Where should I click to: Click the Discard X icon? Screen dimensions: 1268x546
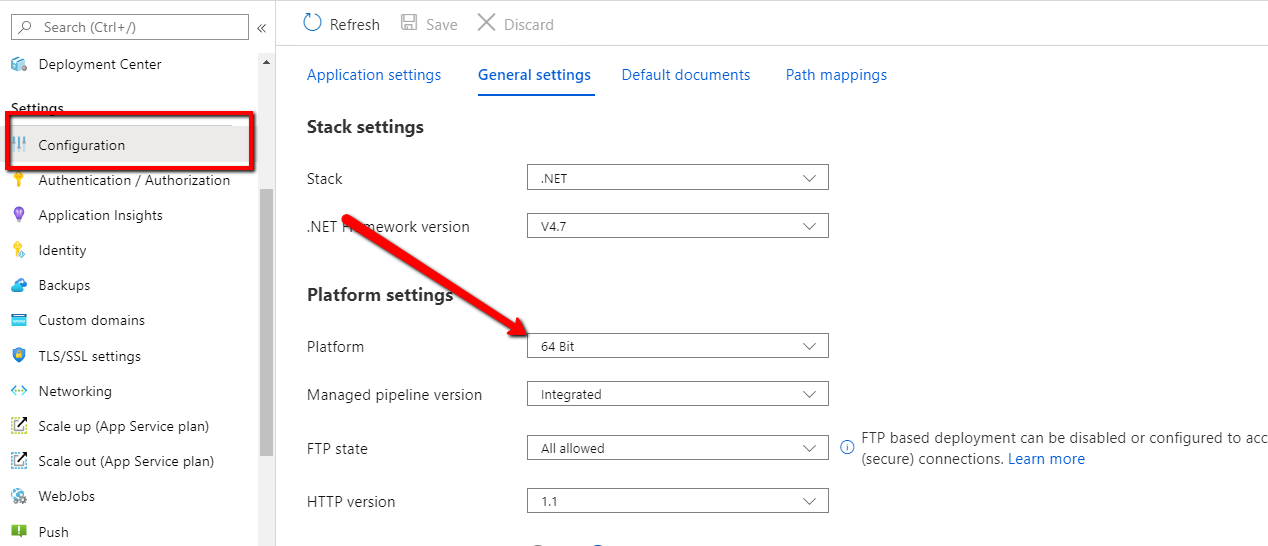tap(486, 22)
